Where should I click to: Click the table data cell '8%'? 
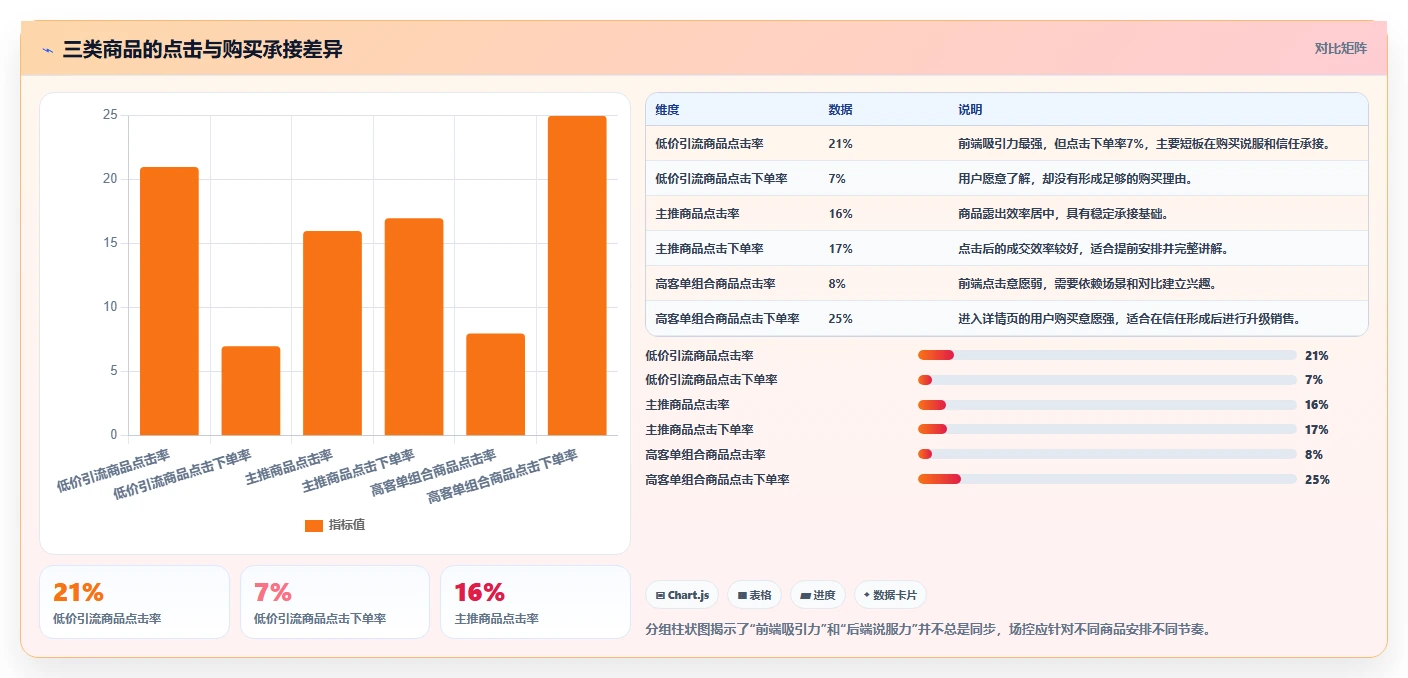point(883,284)
